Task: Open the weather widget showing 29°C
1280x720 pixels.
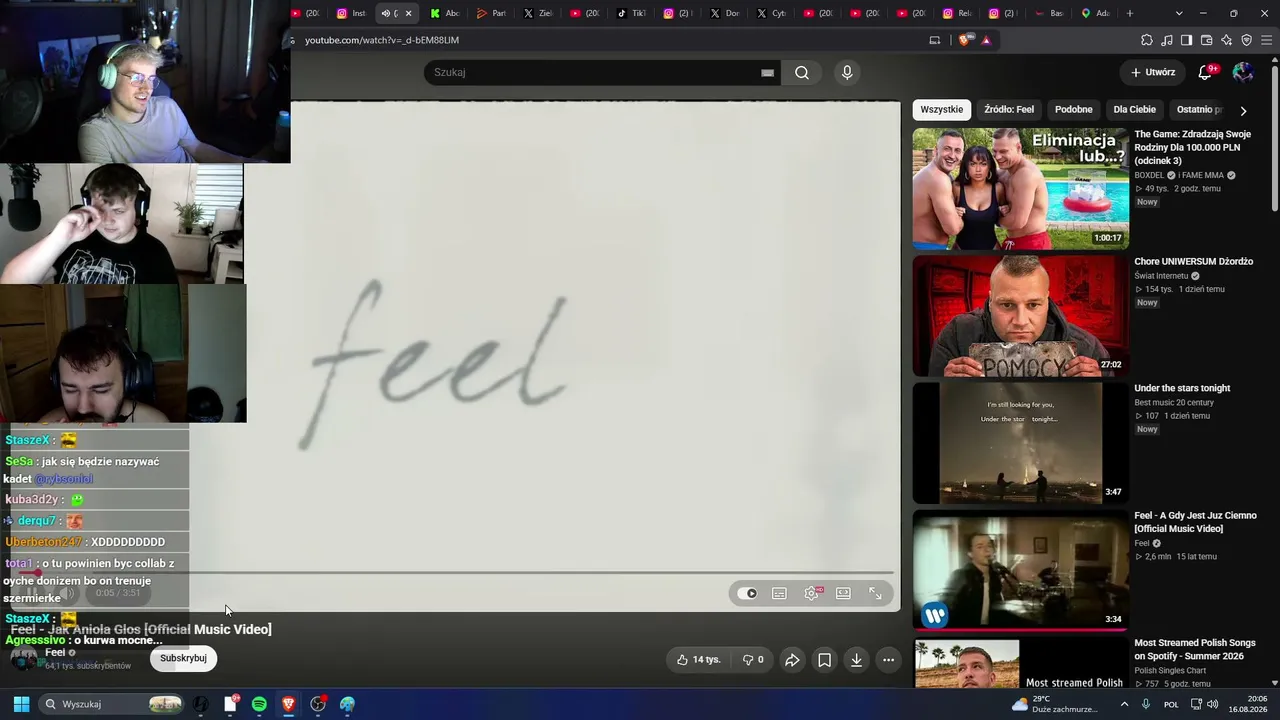Action: pyautogui.click(x=1055, y=704)
